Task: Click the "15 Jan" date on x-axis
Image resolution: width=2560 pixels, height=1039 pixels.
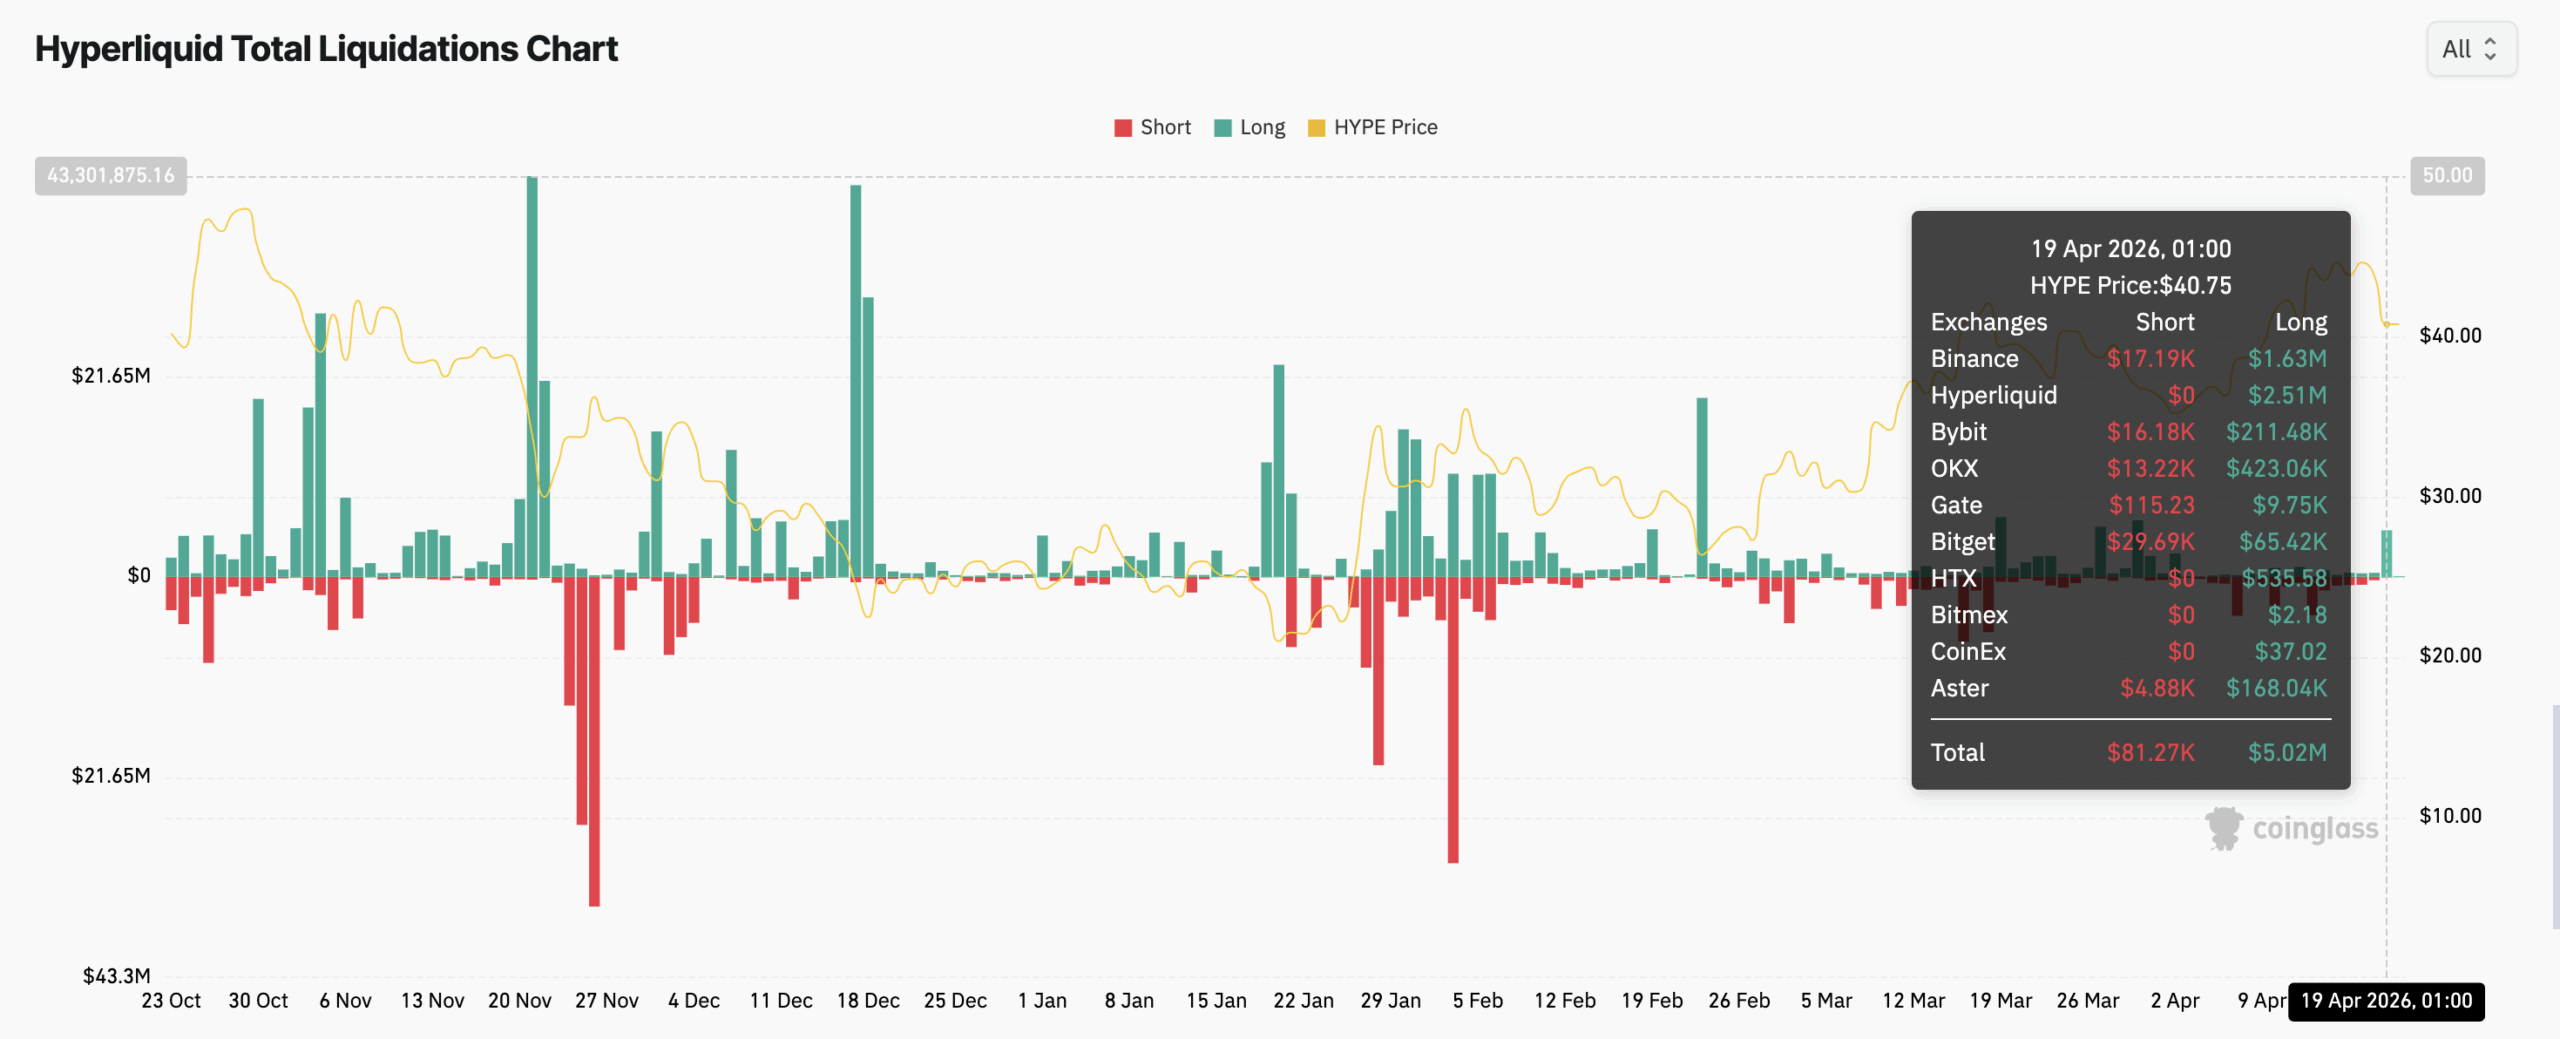Action: 1216,1001
